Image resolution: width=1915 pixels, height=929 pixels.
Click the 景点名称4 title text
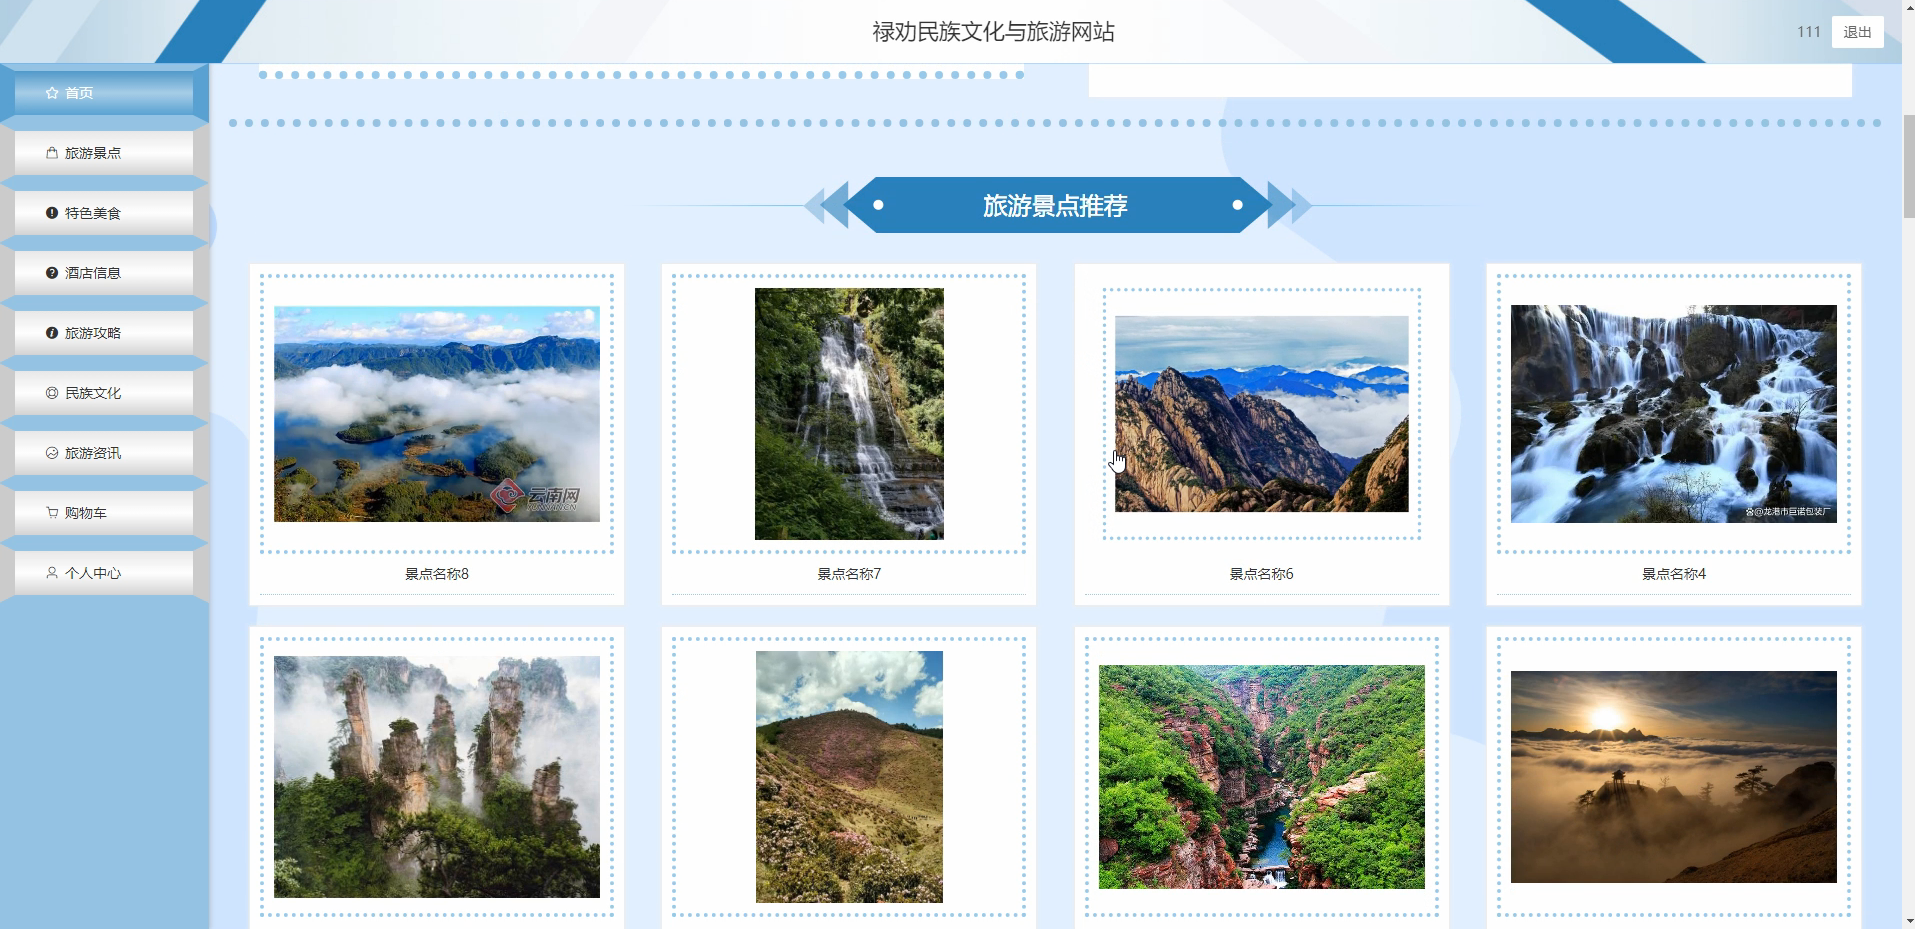pyautogui.click(x=1673, y=574)
